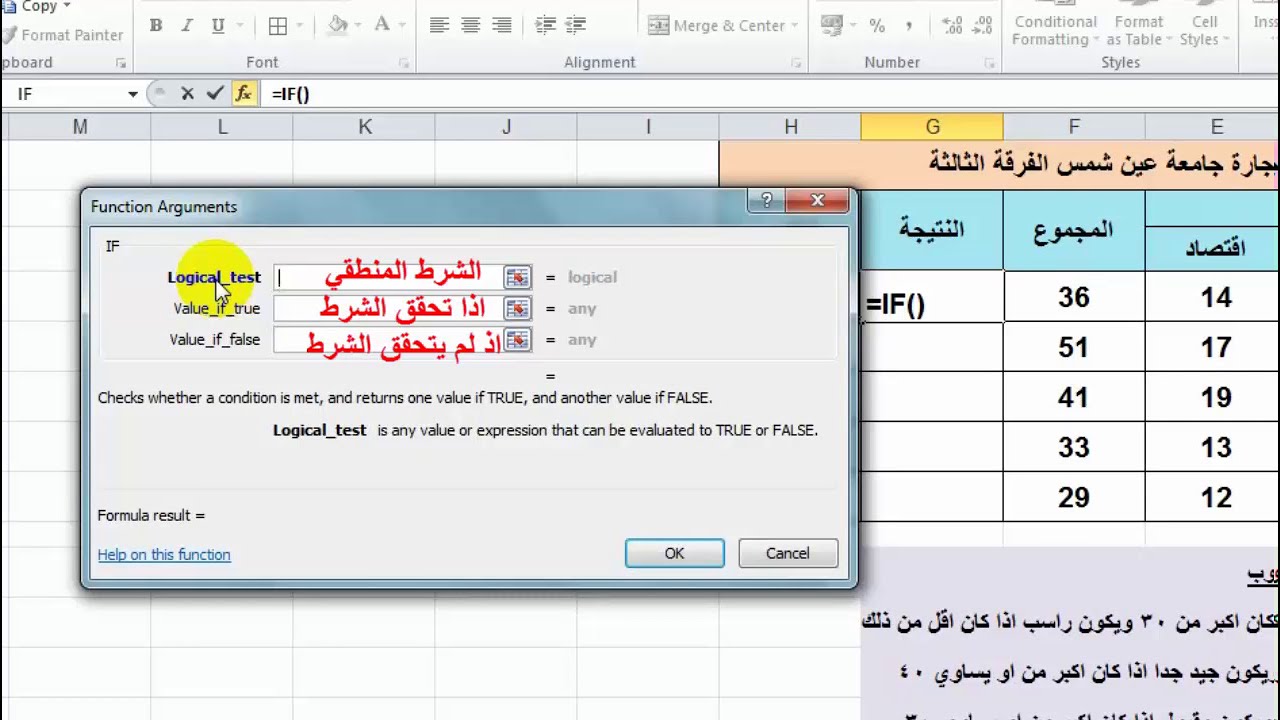Screen dimensions: 1280x720
Task: Cancel formula entry with X icon
Action: [x=187, y=93]
